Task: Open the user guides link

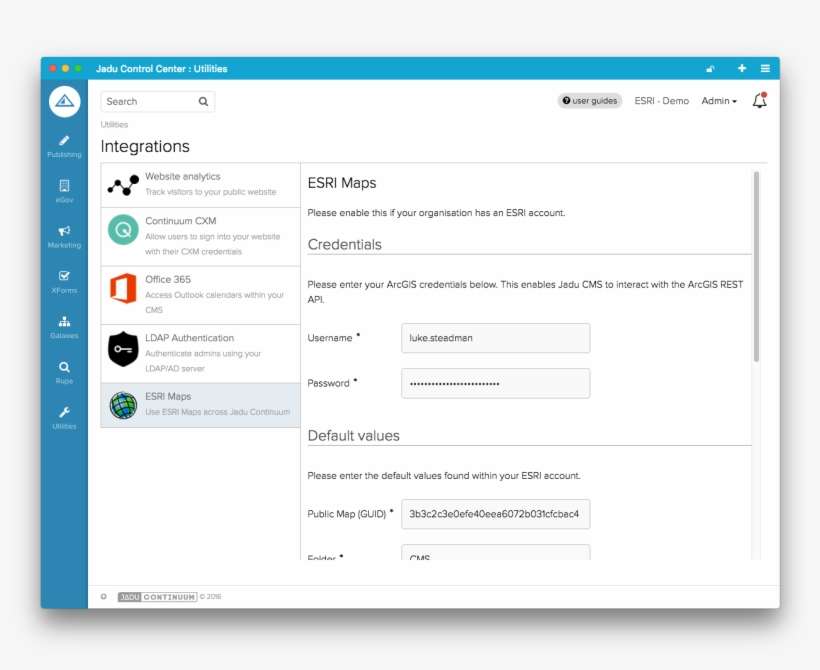Action: tap(590, 100)
